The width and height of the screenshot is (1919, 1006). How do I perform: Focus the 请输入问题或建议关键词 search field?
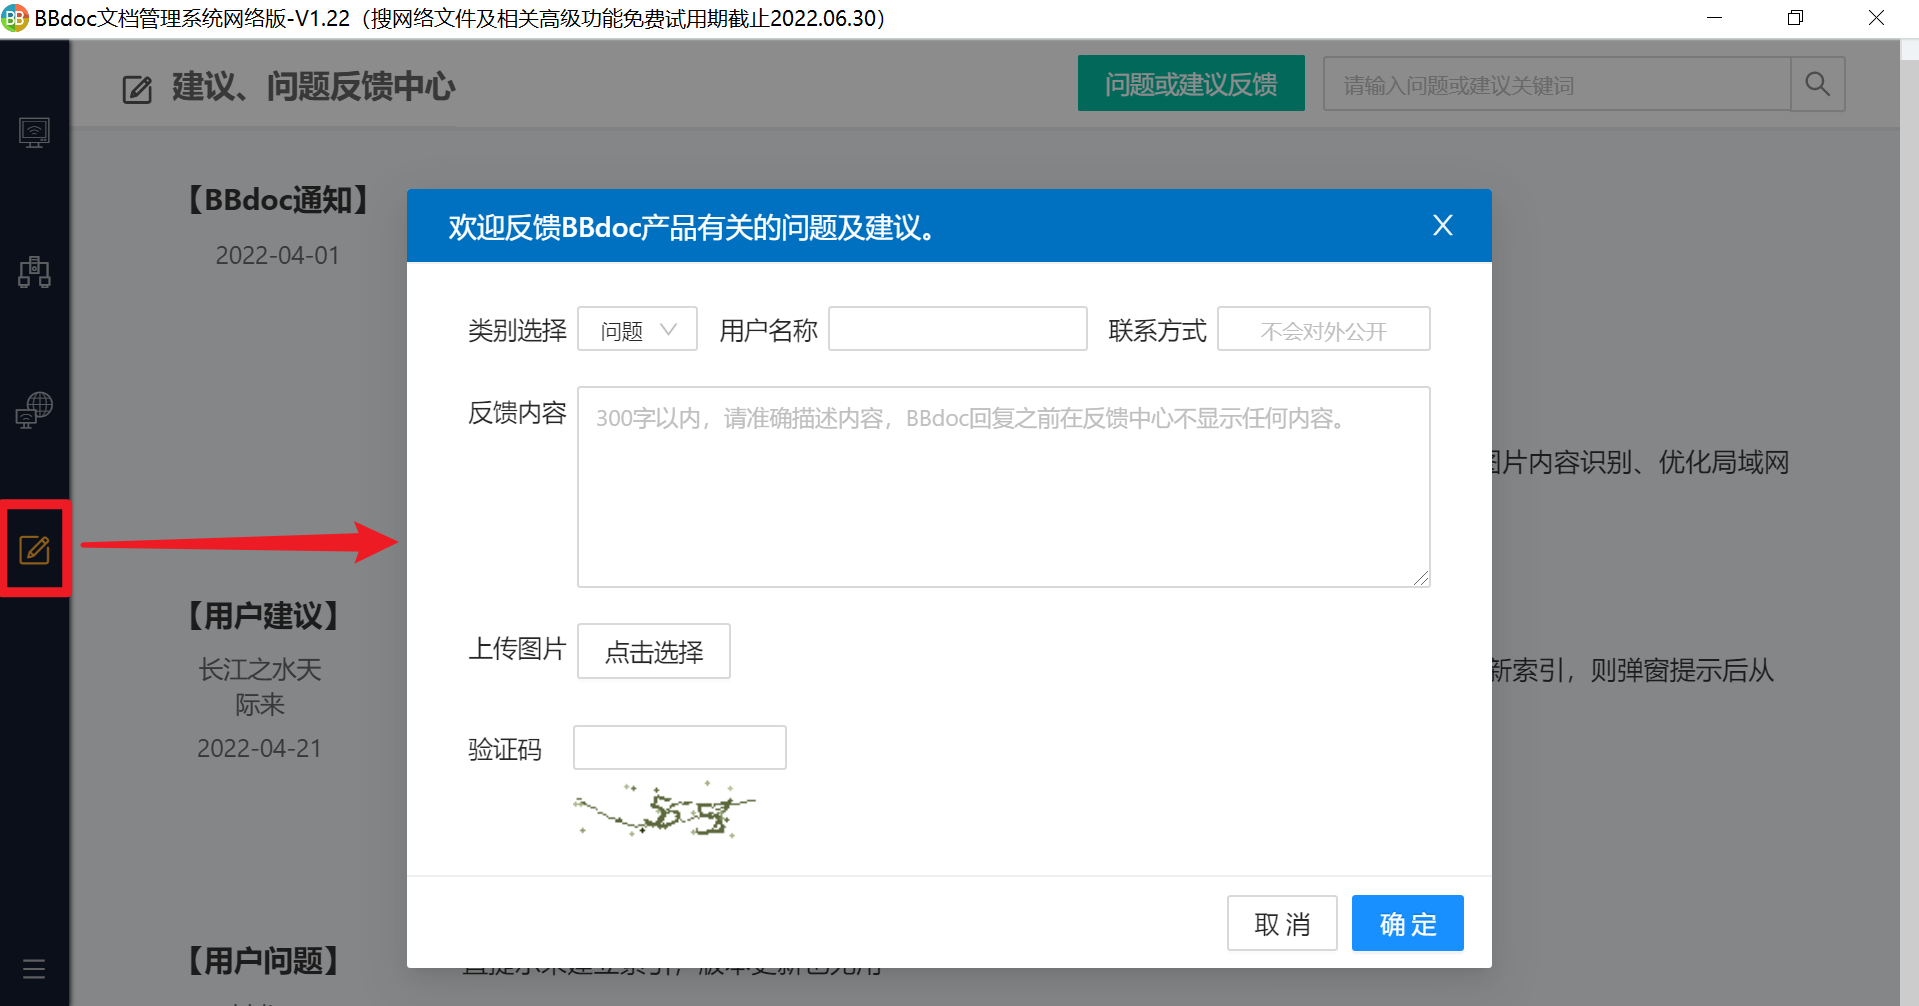[x=1556, y=84]
